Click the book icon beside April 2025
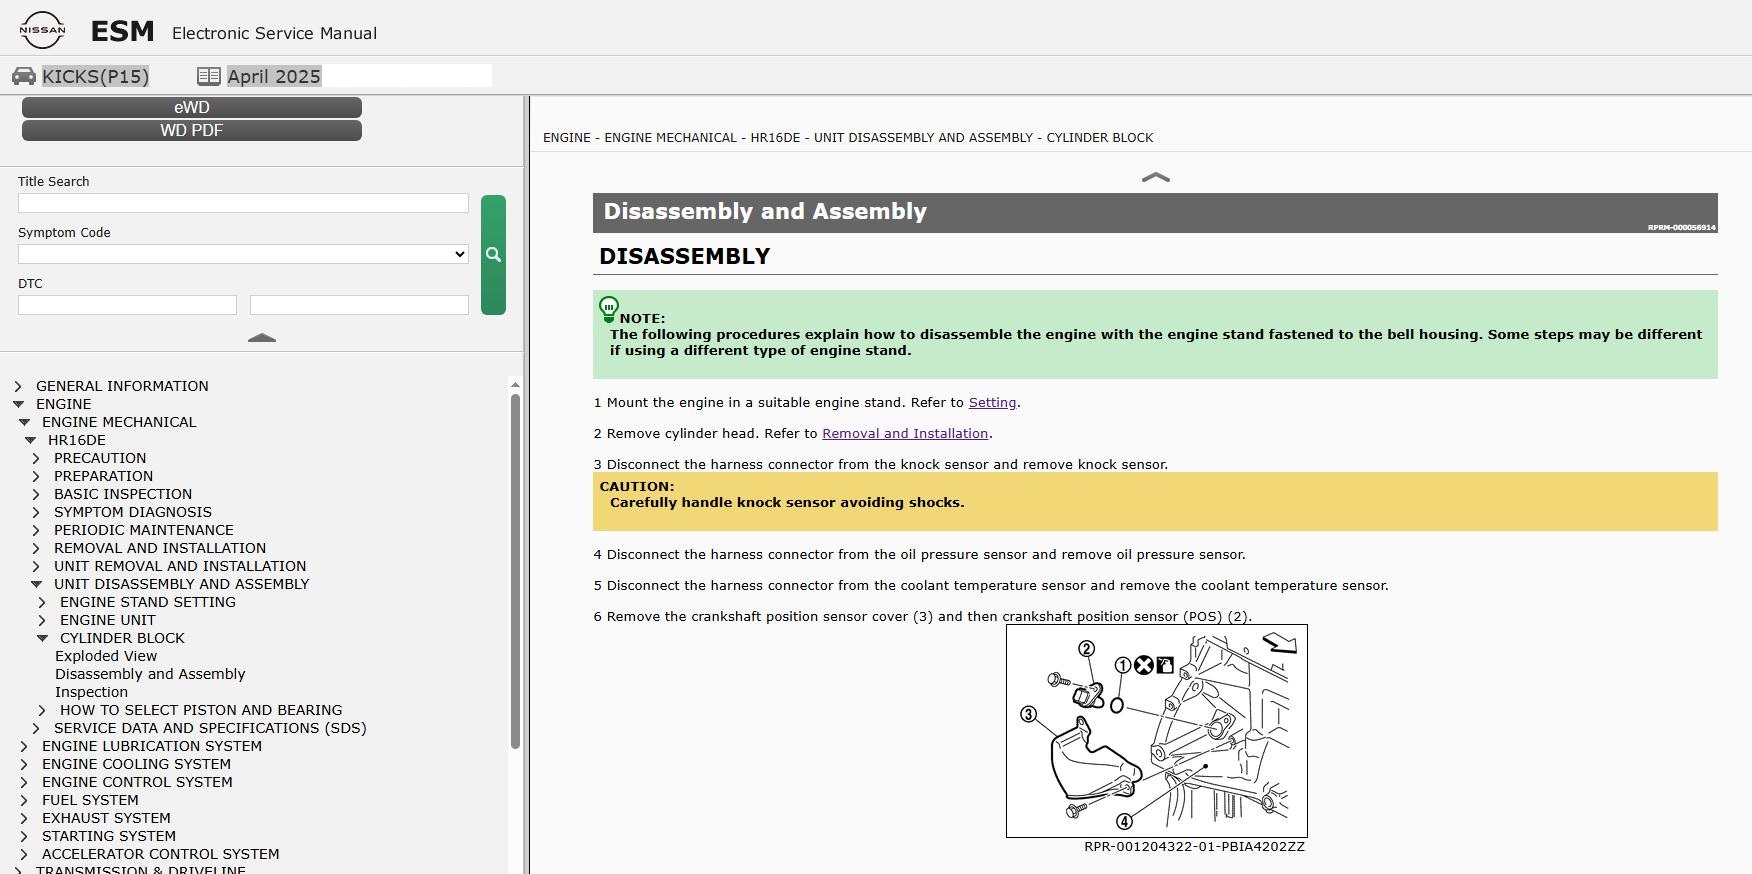The width and height of the screenshot is (1752, 874). click(x=209, y=76)
